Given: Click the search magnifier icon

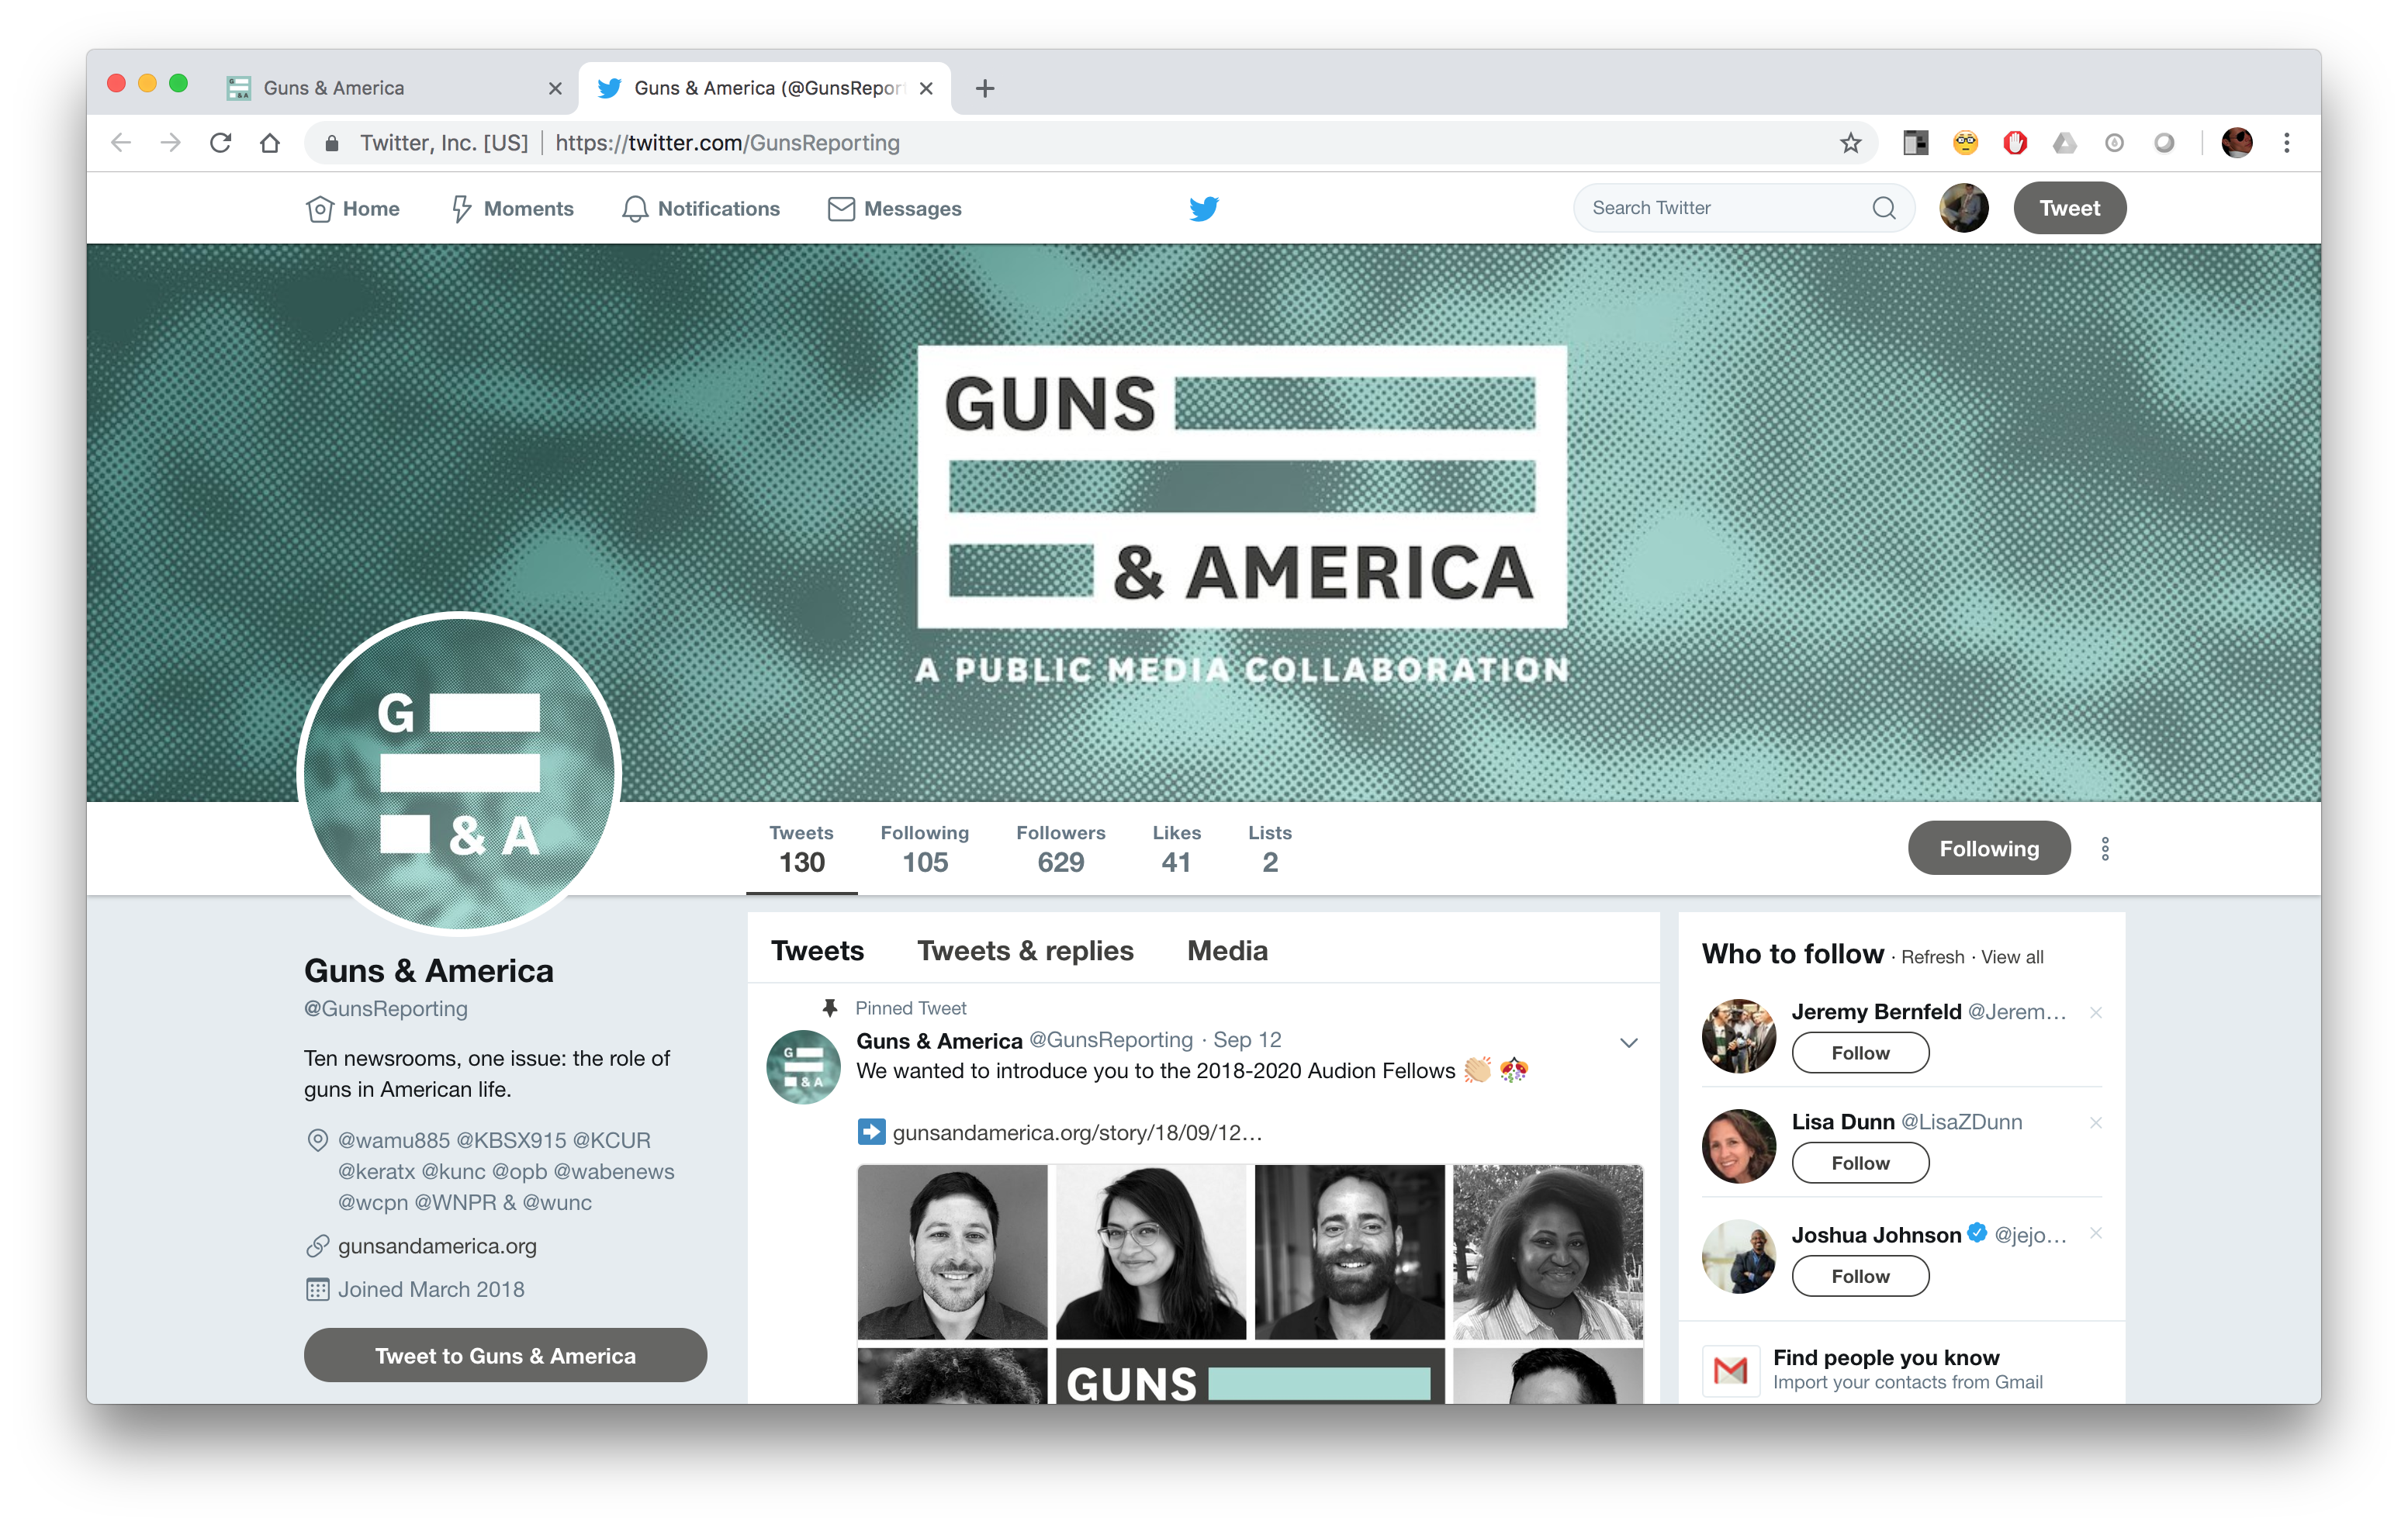Looking at the screenshot, I should click(1883, 208).
